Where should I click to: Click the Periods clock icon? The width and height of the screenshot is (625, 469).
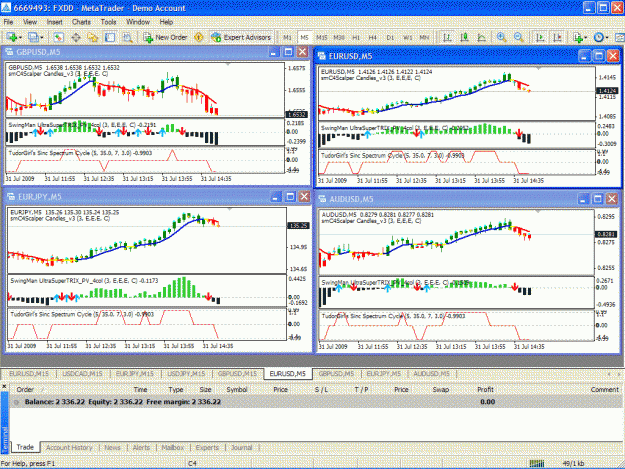click(599, 37)
